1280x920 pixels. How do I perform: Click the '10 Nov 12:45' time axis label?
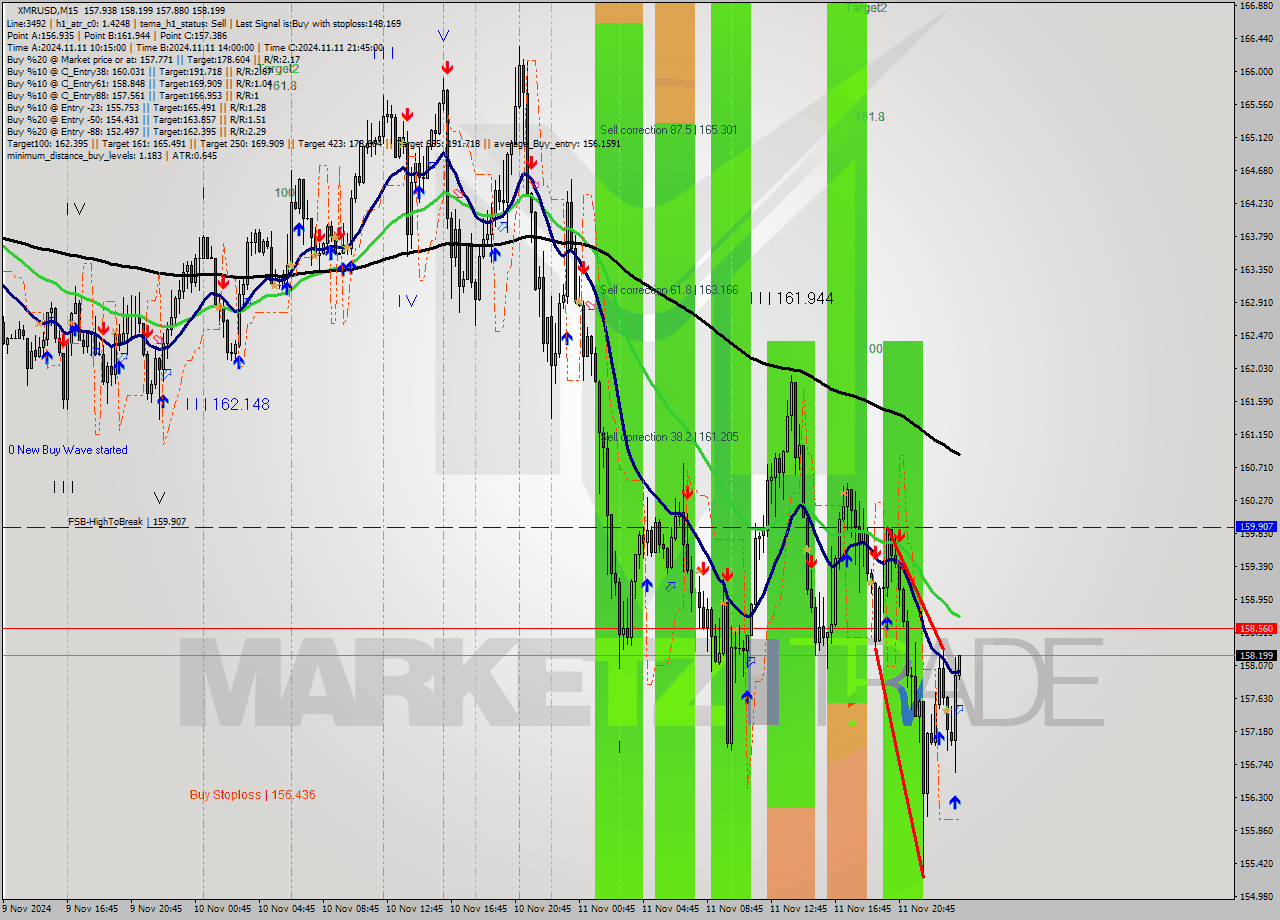415,909
